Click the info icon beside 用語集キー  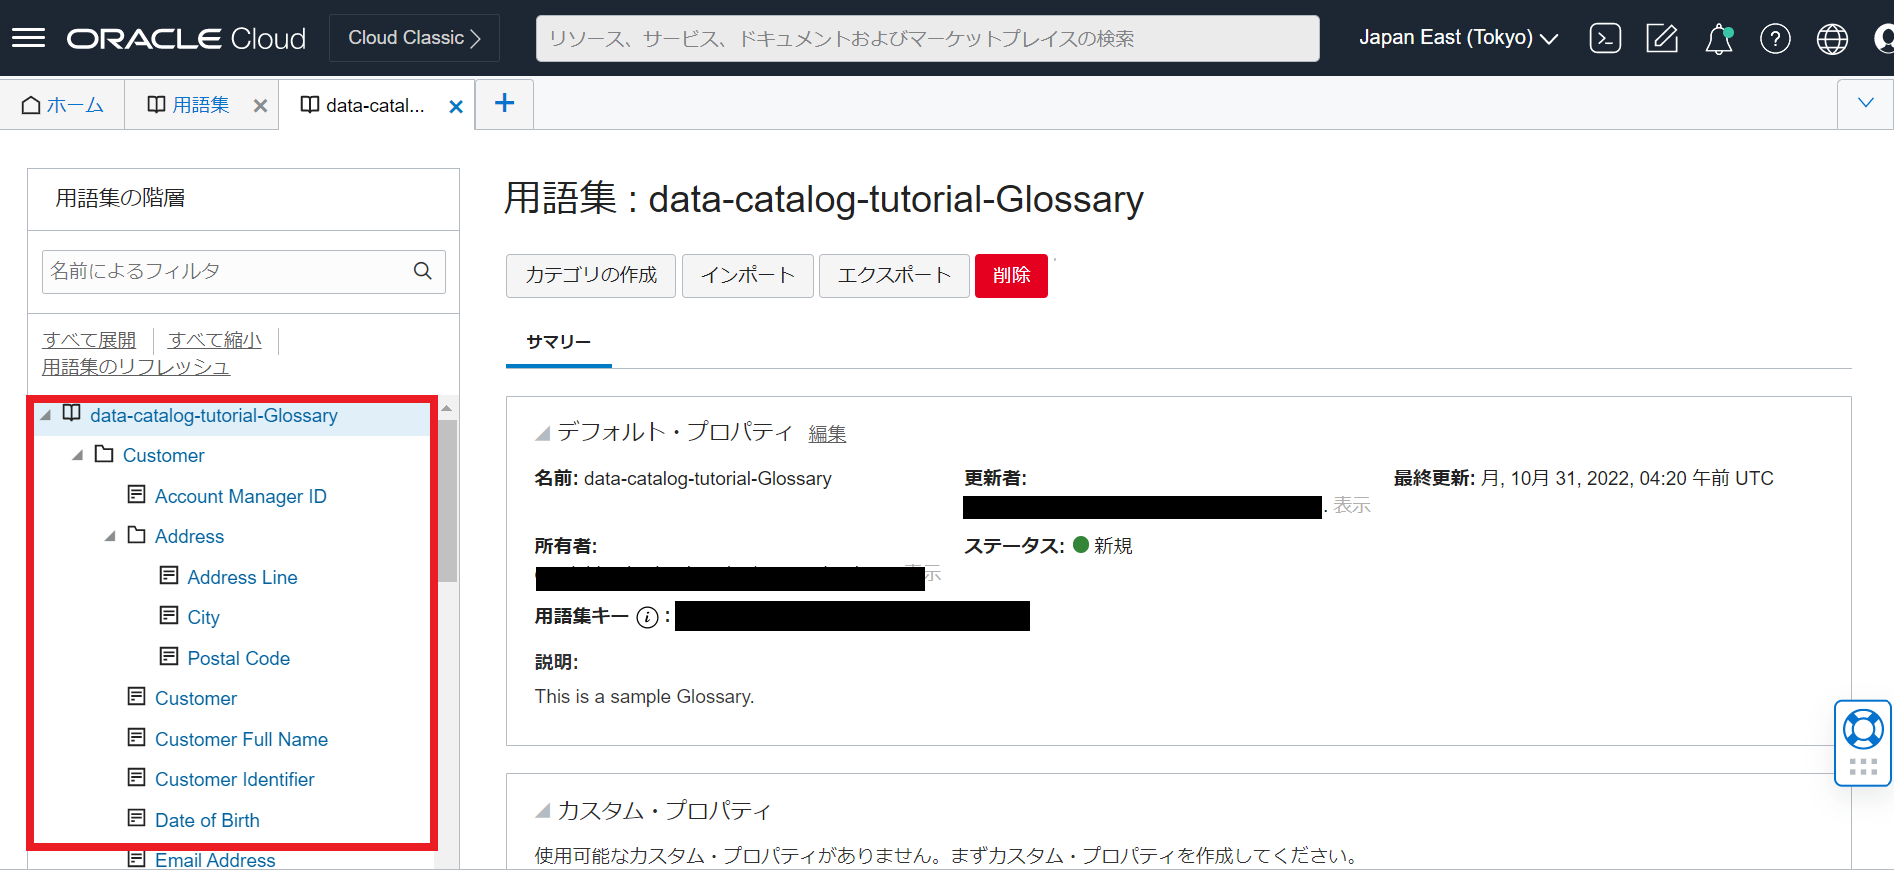click(x=647, y=617)
